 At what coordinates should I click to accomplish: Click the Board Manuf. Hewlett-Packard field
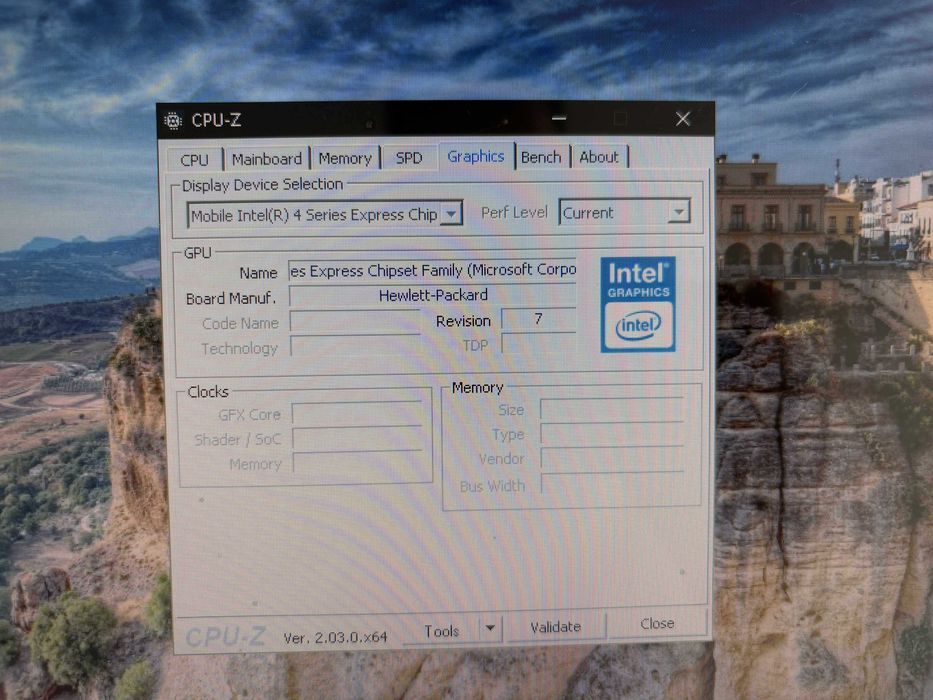point(433,295)
